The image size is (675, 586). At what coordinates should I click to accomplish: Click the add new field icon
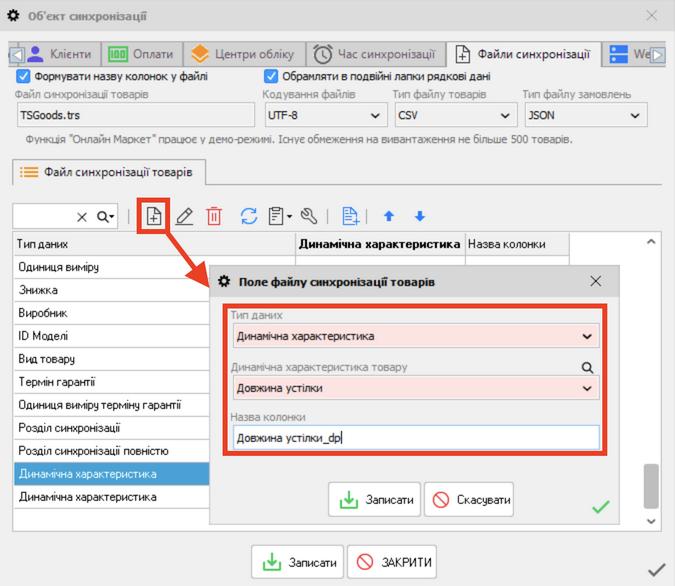coord(153,216)
